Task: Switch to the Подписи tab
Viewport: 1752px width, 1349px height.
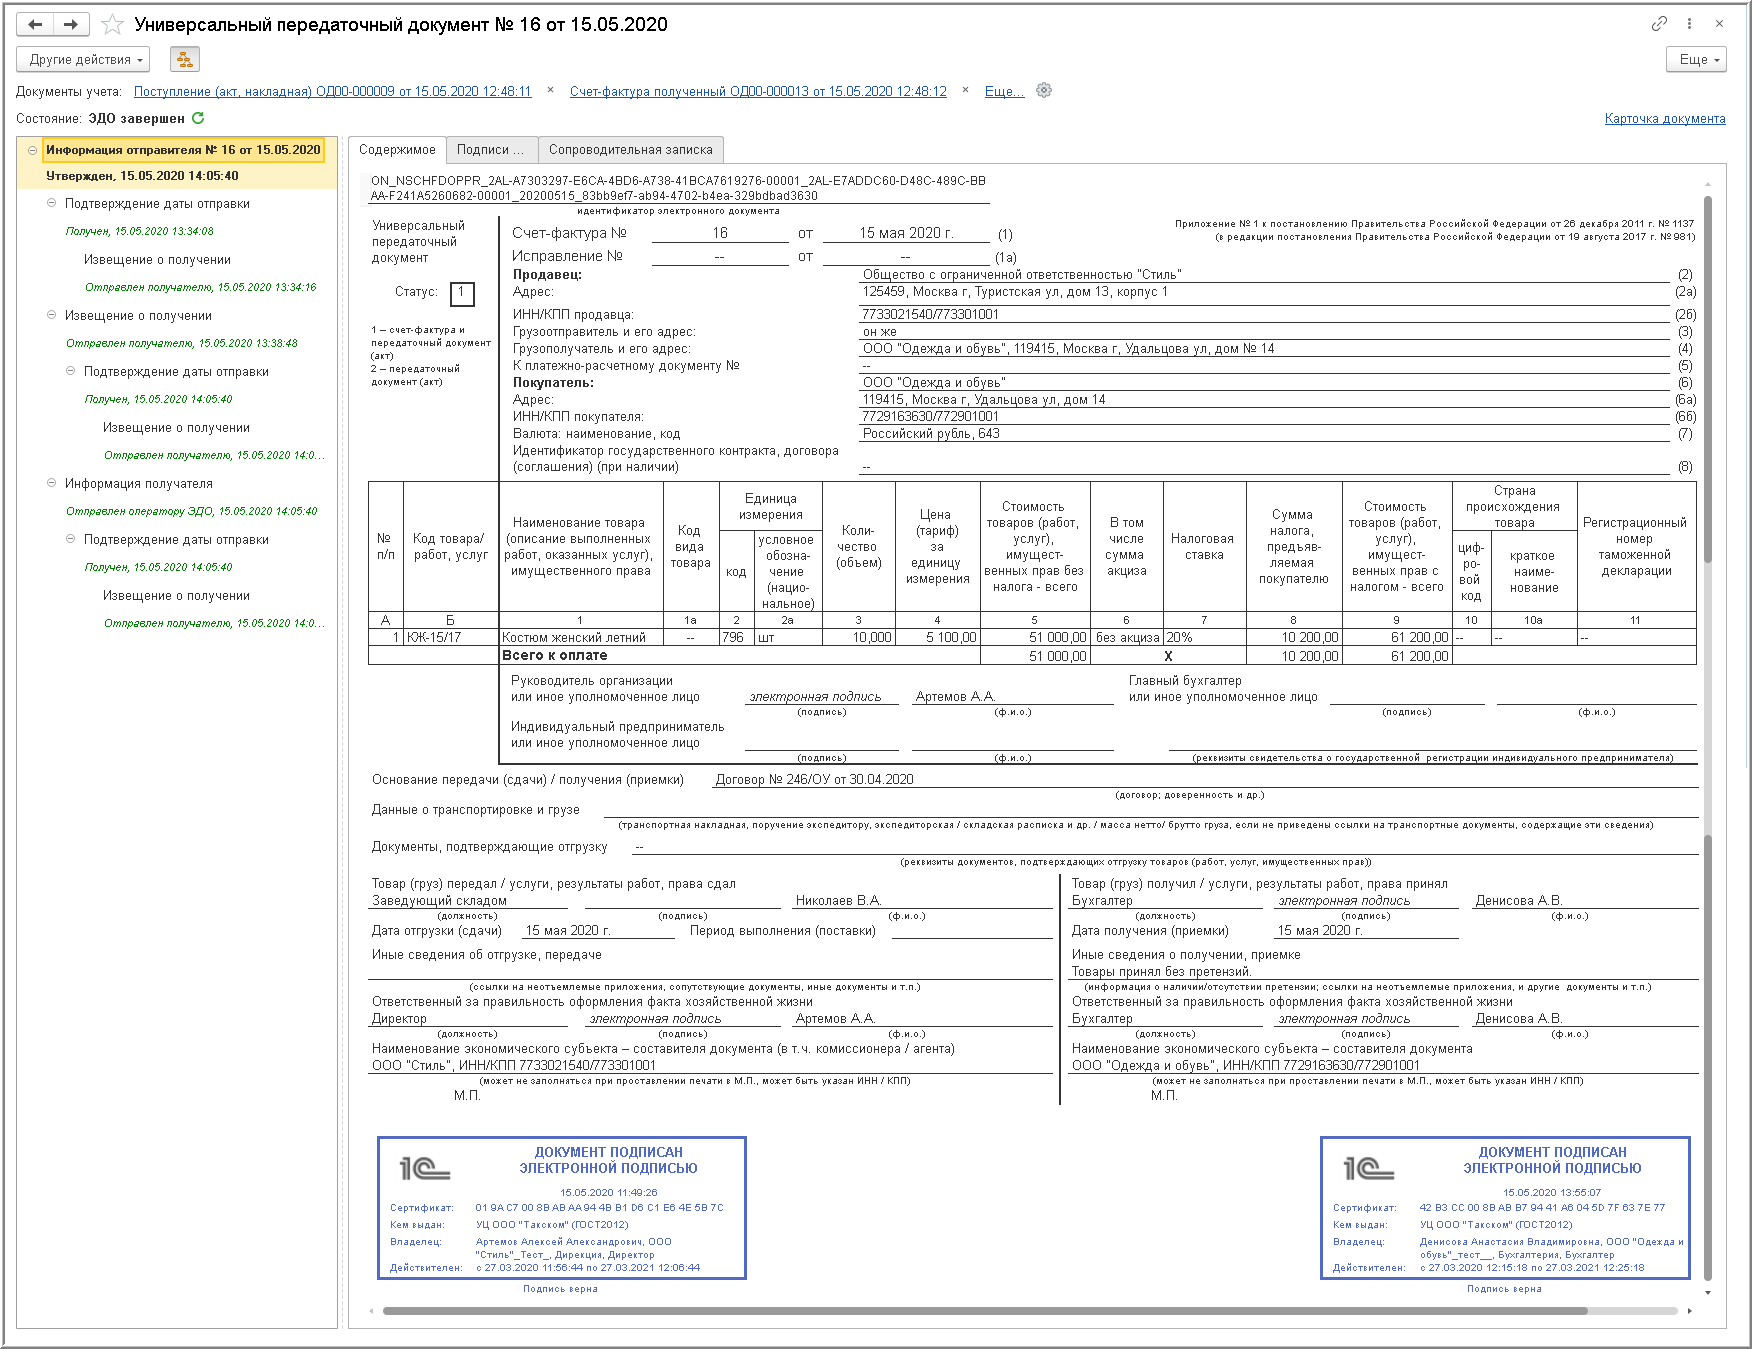Action: pyautogui.click(x=491, y=149)
